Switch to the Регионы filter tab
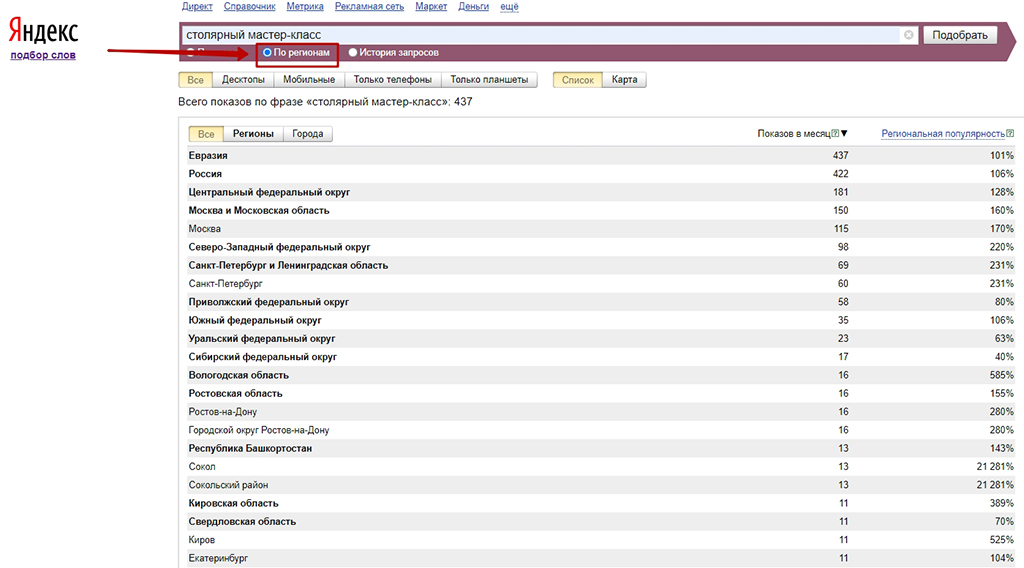The image size is (1024, 568). click(x=253, y=134)
